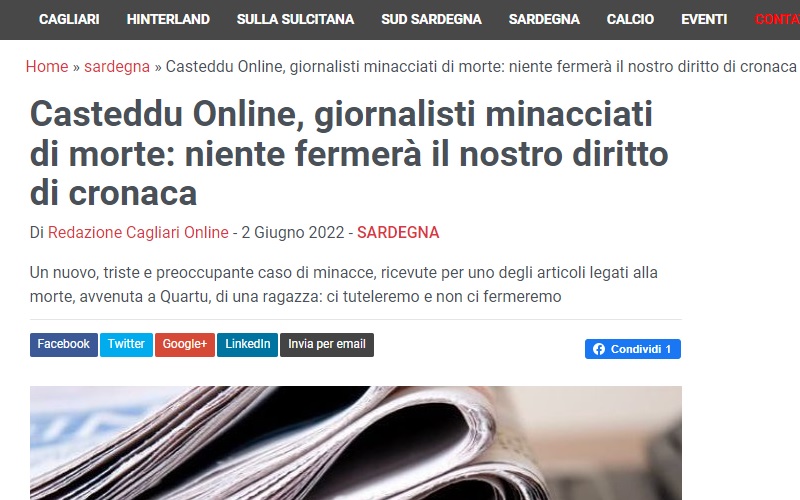Open author Redazione Cagliari Online link
The width and height of the screenshot is (800, 500).
138,233
